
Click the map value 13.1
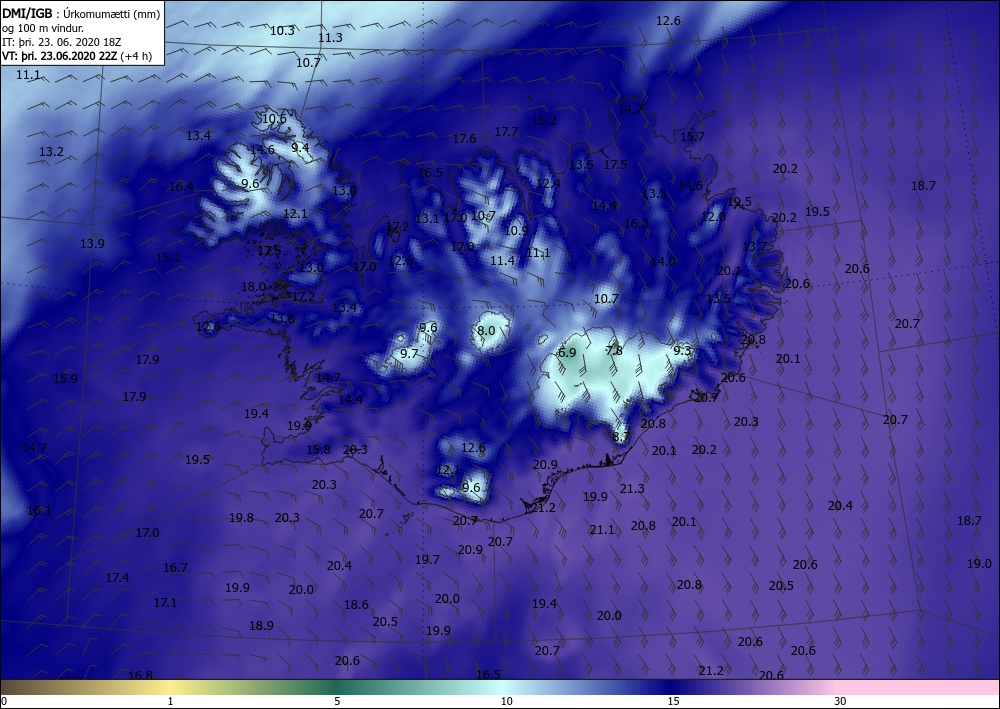(427, 219)
